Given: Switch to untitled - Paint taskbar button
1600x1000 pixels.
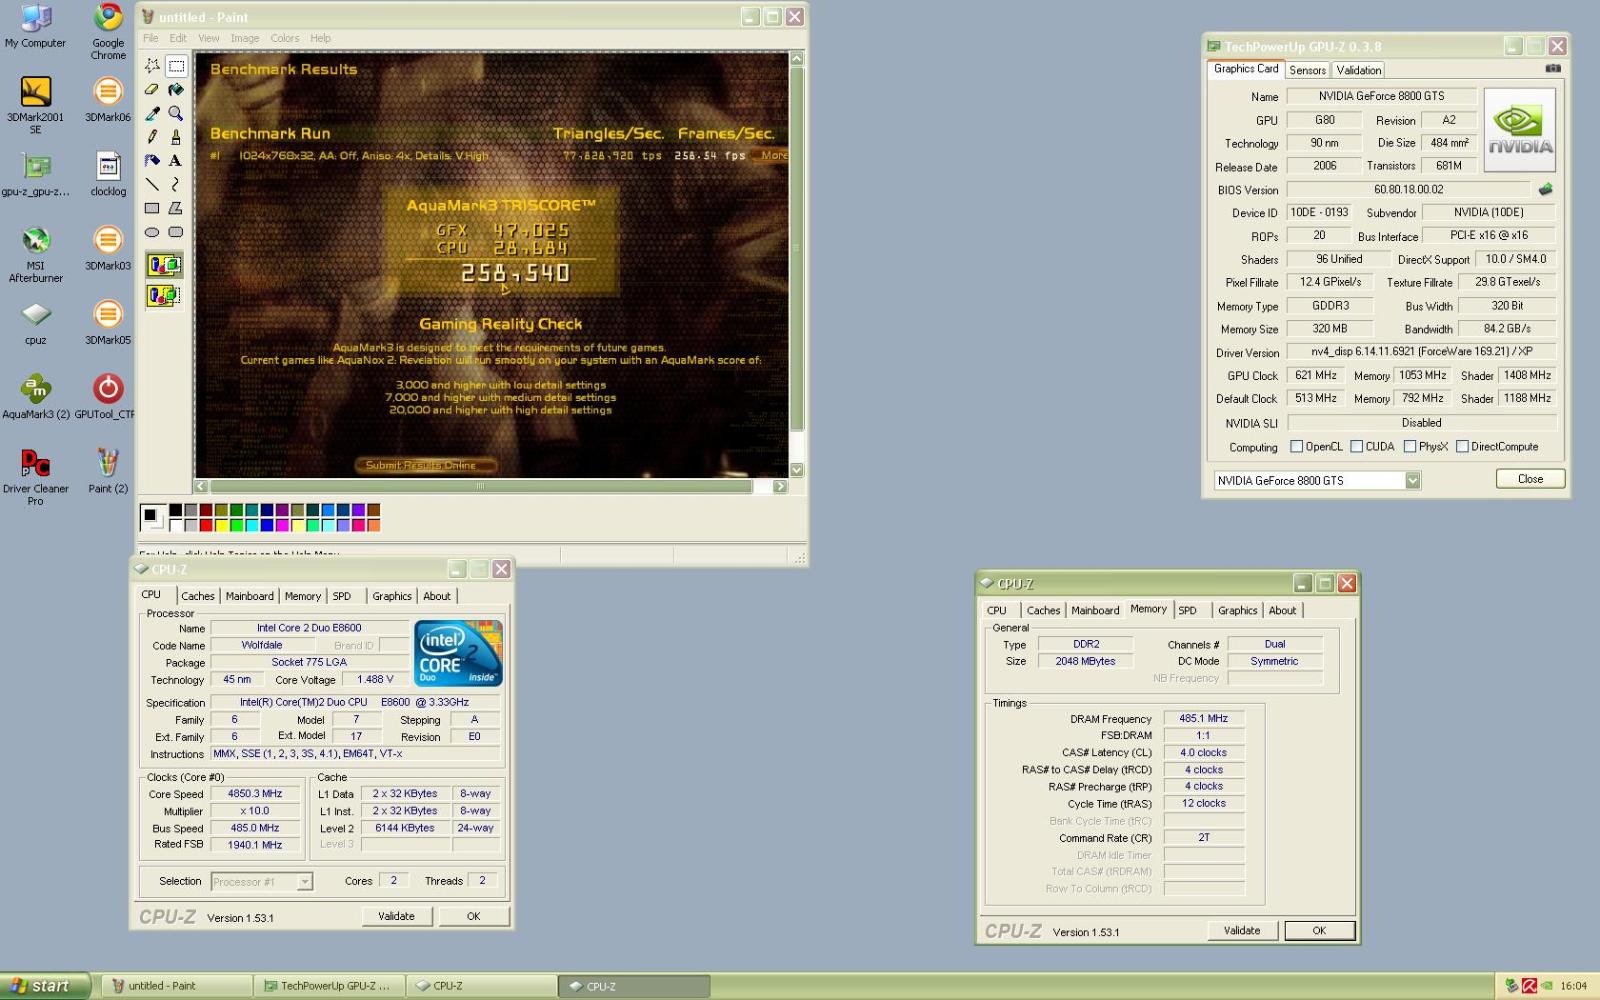Looking at the screenshot, I should 178,986.
